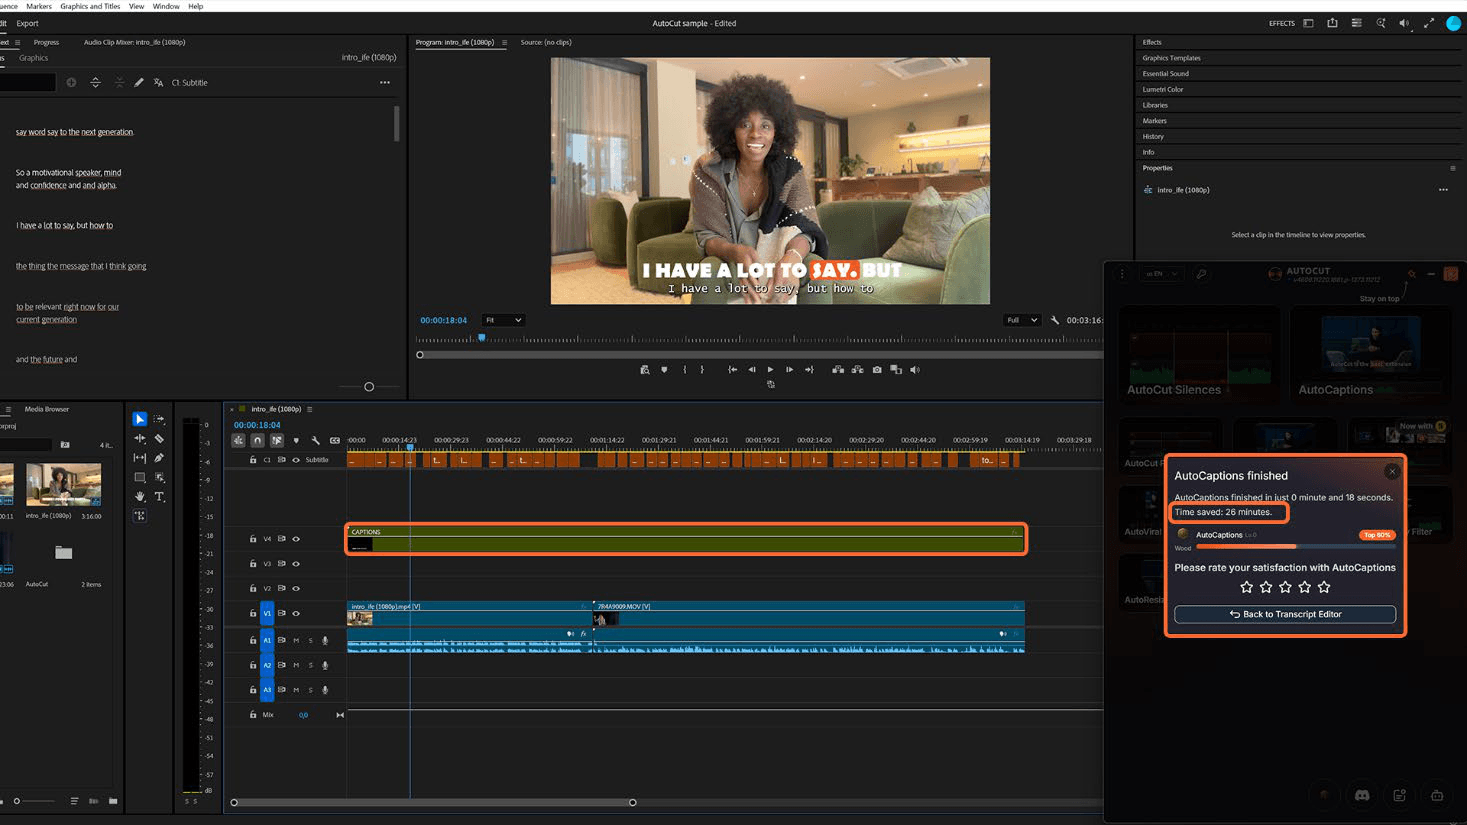This screenshot has height=825, width=1467.
Task: Switch to Source (no clips) tab
Action: click(x=546, y=42)
